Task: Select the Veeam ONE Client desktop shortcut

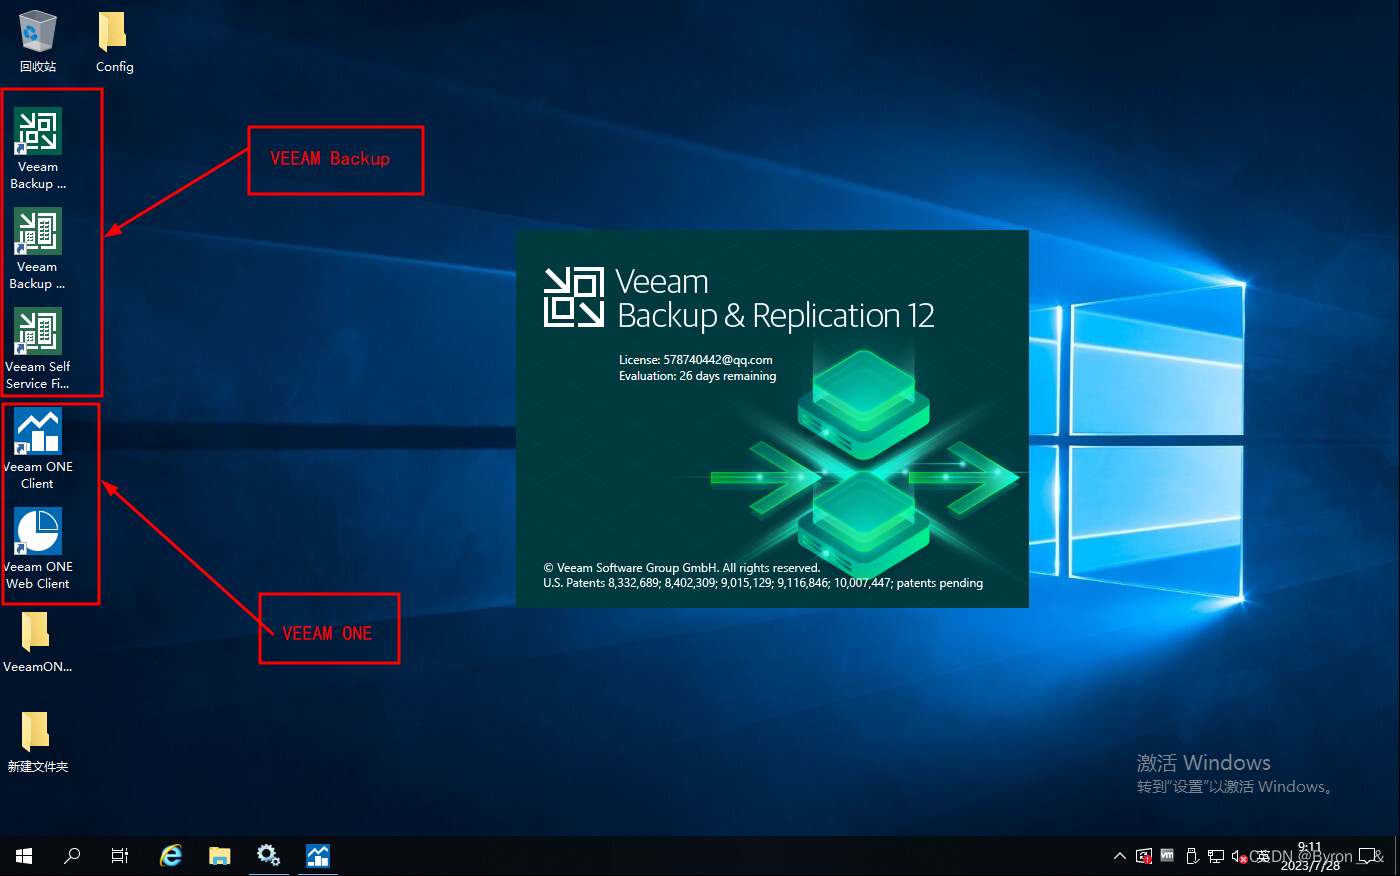Action: 38,448
